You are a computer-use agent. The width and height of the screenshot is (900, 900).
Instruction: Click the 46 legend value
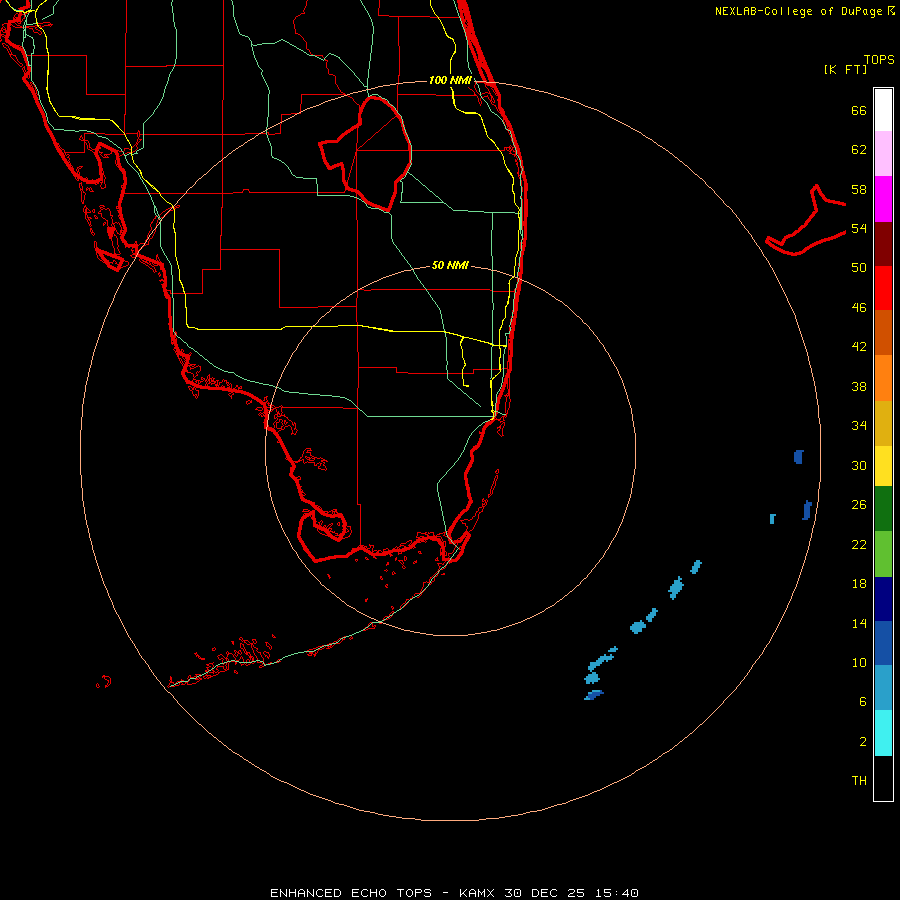859,308
